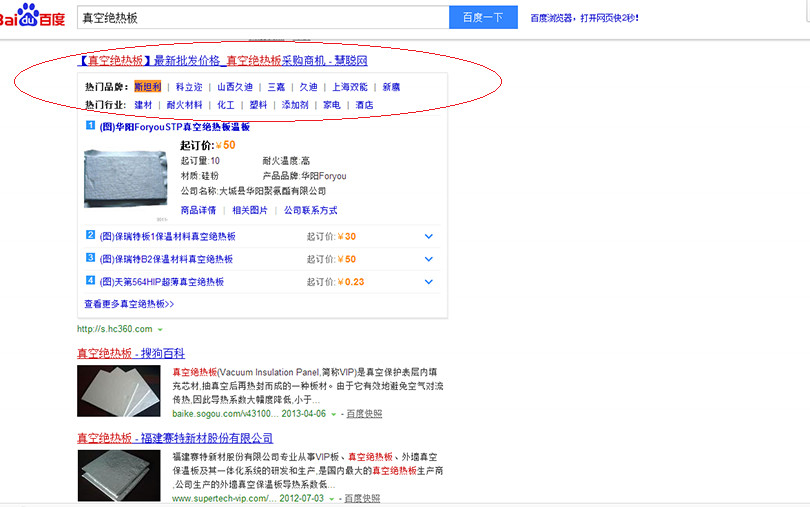Expand the 保瑞特B2 listing chevron
Image resolution: width=810 pixels, height=507 pixels.
click(x=428, y=259)
